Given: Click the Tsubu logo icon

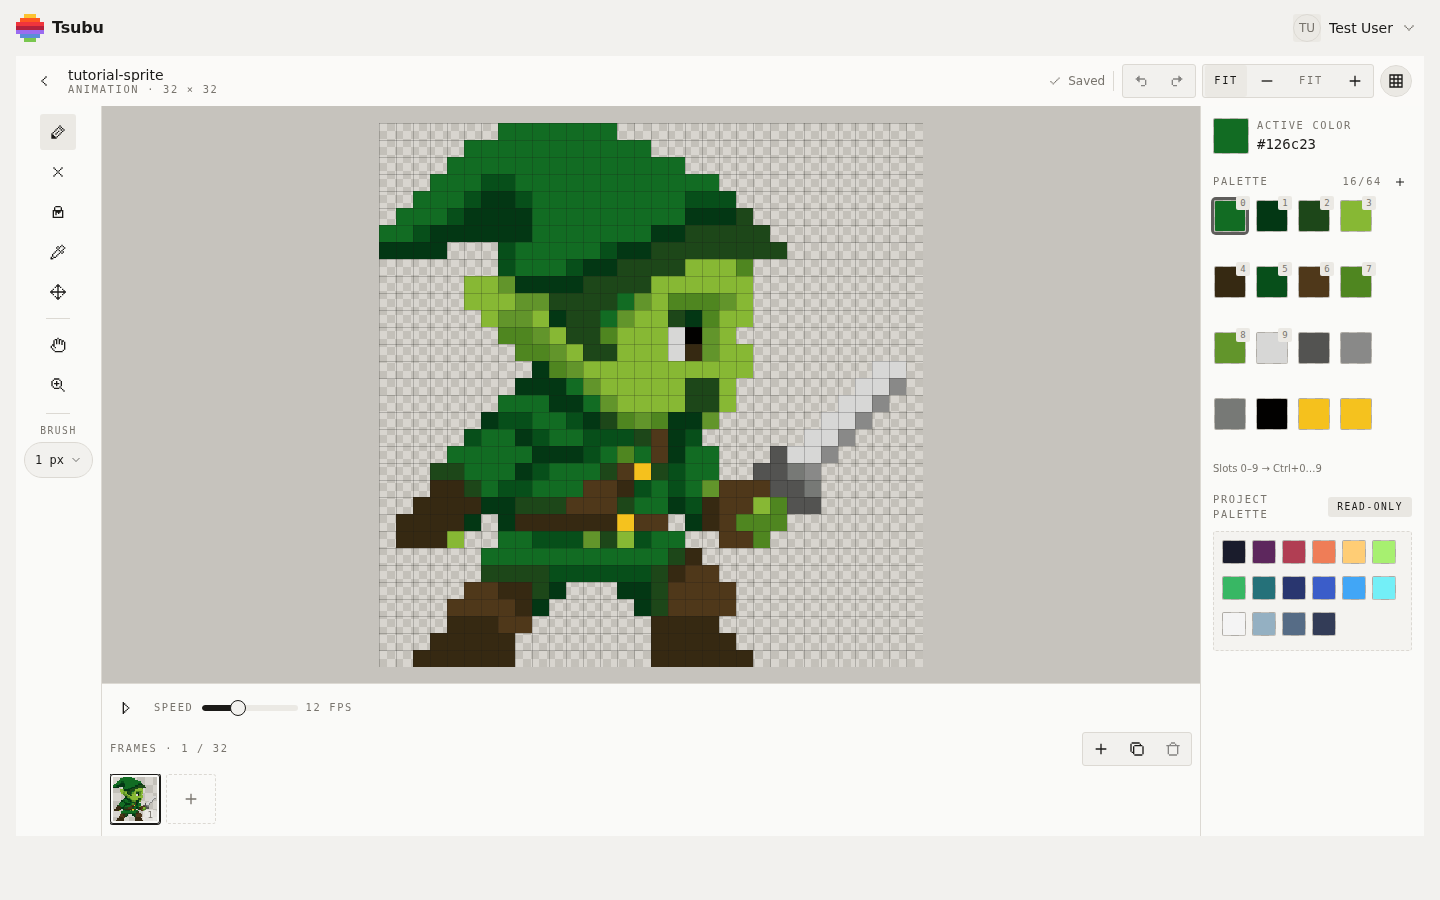Looking at the screenshot, I should click(30, 28).
